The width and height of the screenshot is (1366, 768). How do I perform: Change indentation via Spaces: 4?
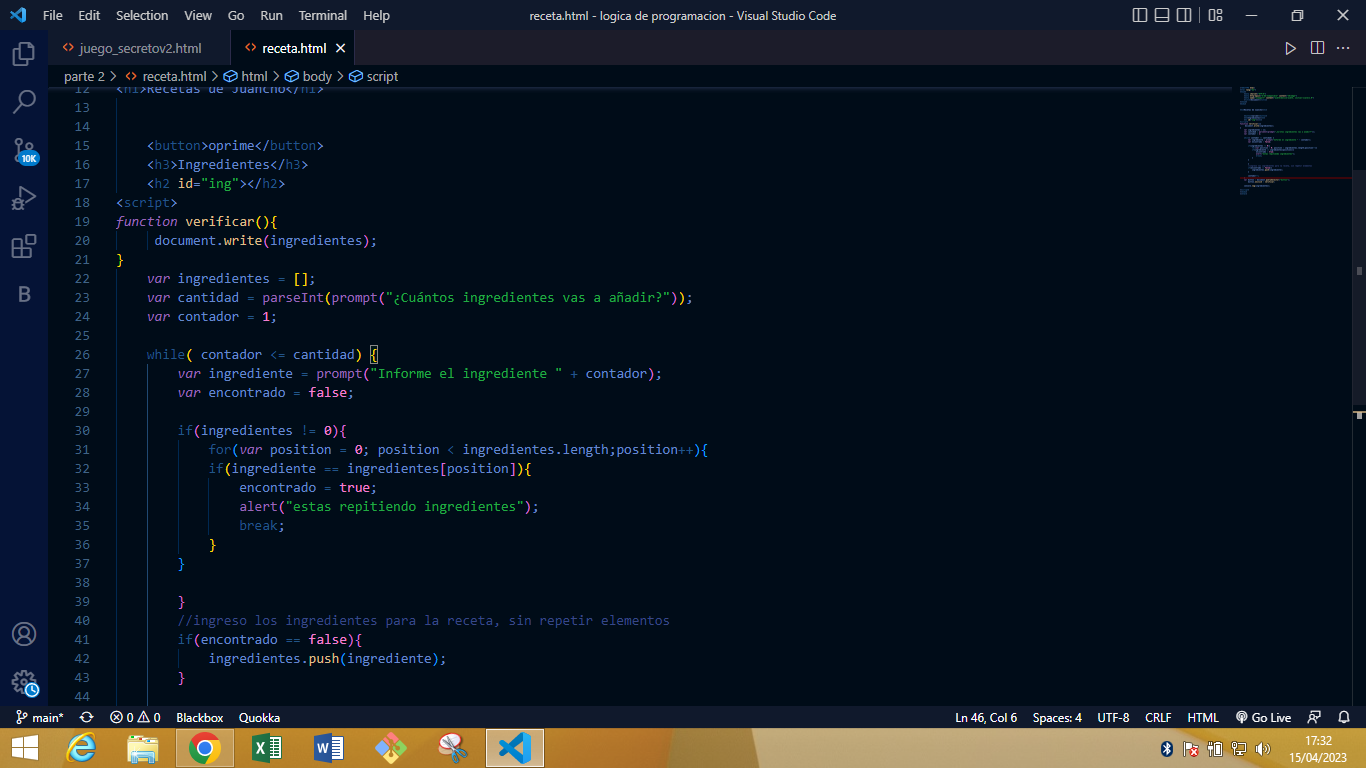[x=1057, y=717]
